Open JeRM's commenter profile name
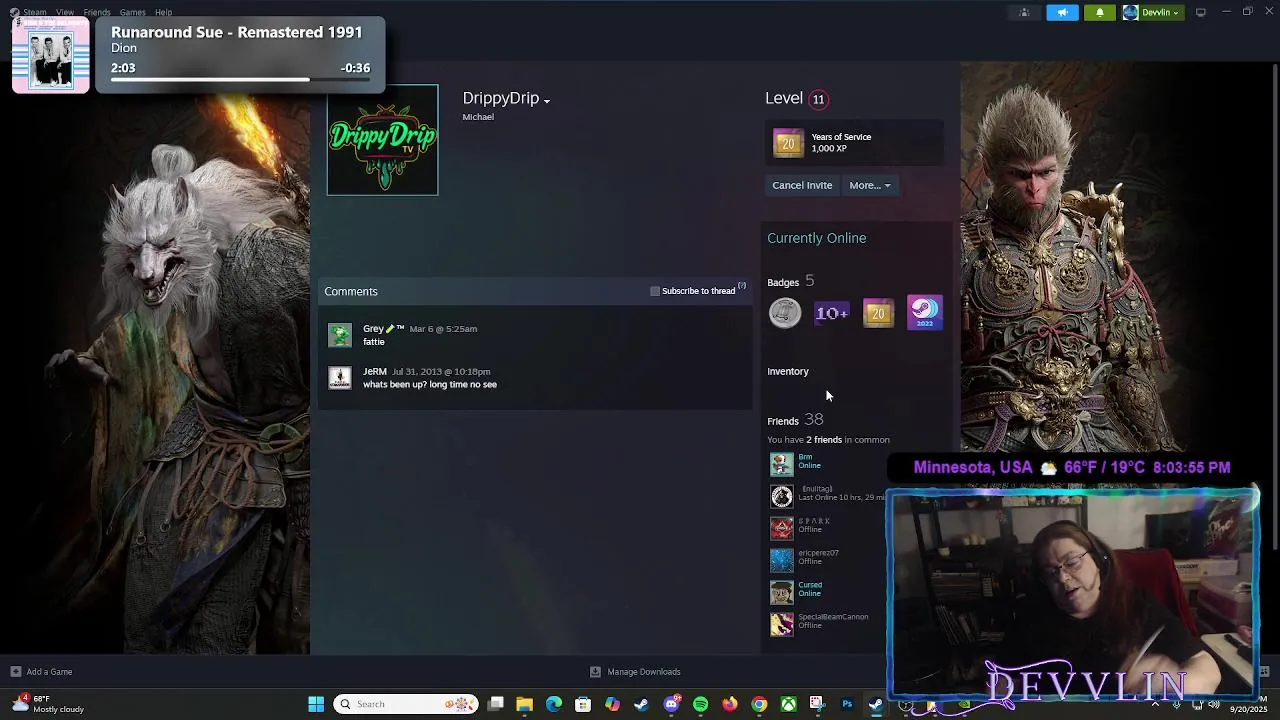The width and height of the screenshot is (1280, 720). click(375, 371)
